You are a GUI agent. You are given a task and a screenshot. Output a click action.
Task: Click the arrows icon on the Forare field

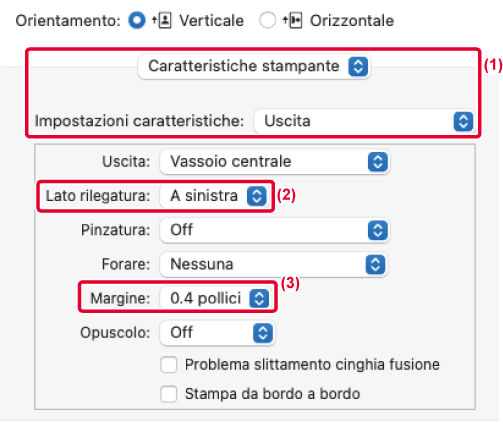pyautogui.click(x=375, y=265)
